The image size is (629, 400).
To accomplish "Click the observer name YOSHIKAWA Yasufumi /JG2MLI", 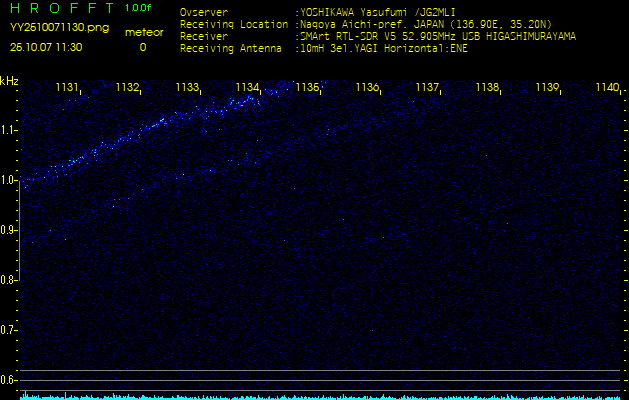I will (377, 12).
